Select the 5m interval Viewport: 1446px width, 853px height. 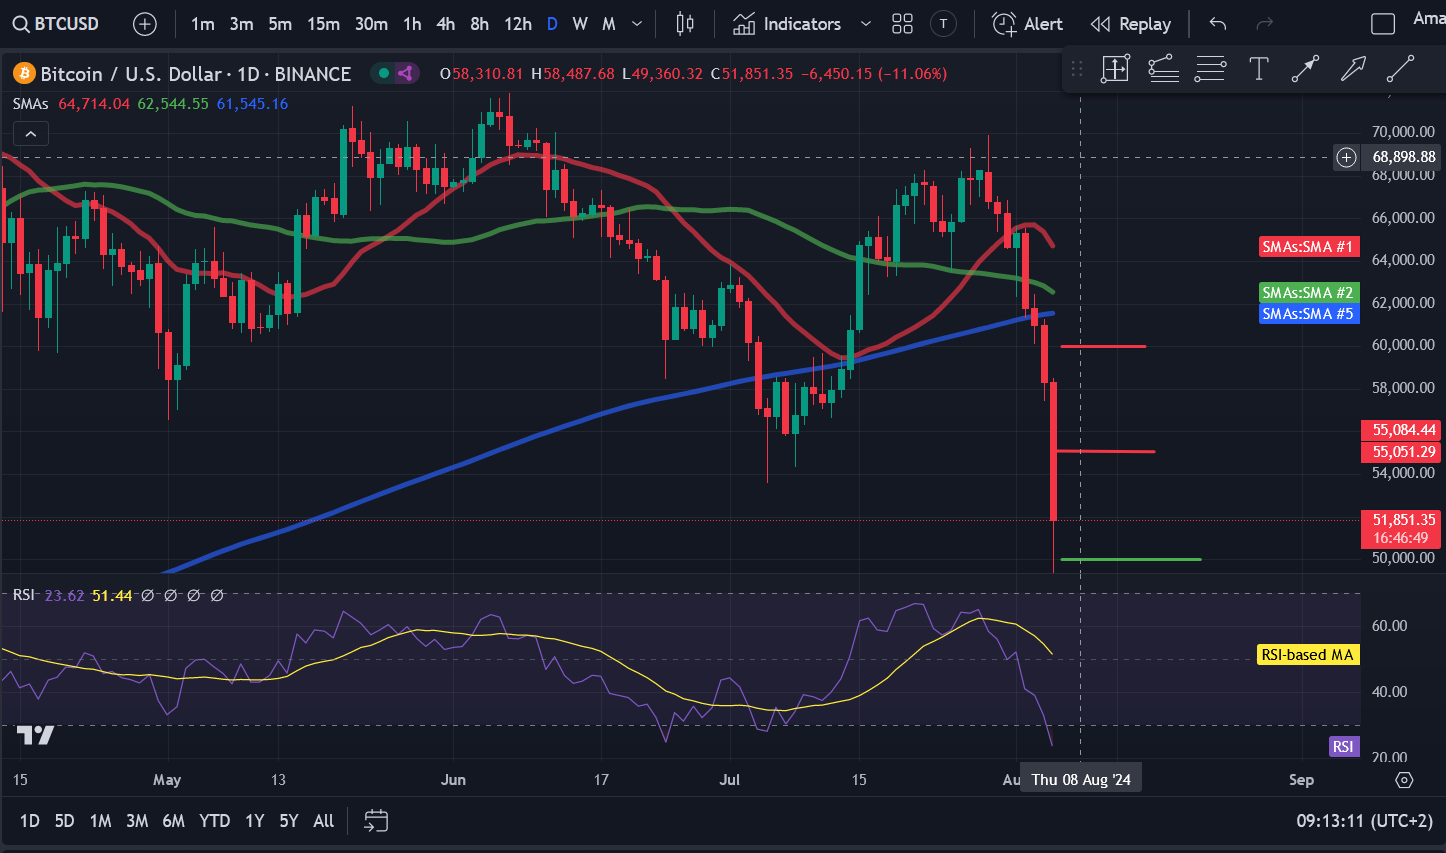280,24
